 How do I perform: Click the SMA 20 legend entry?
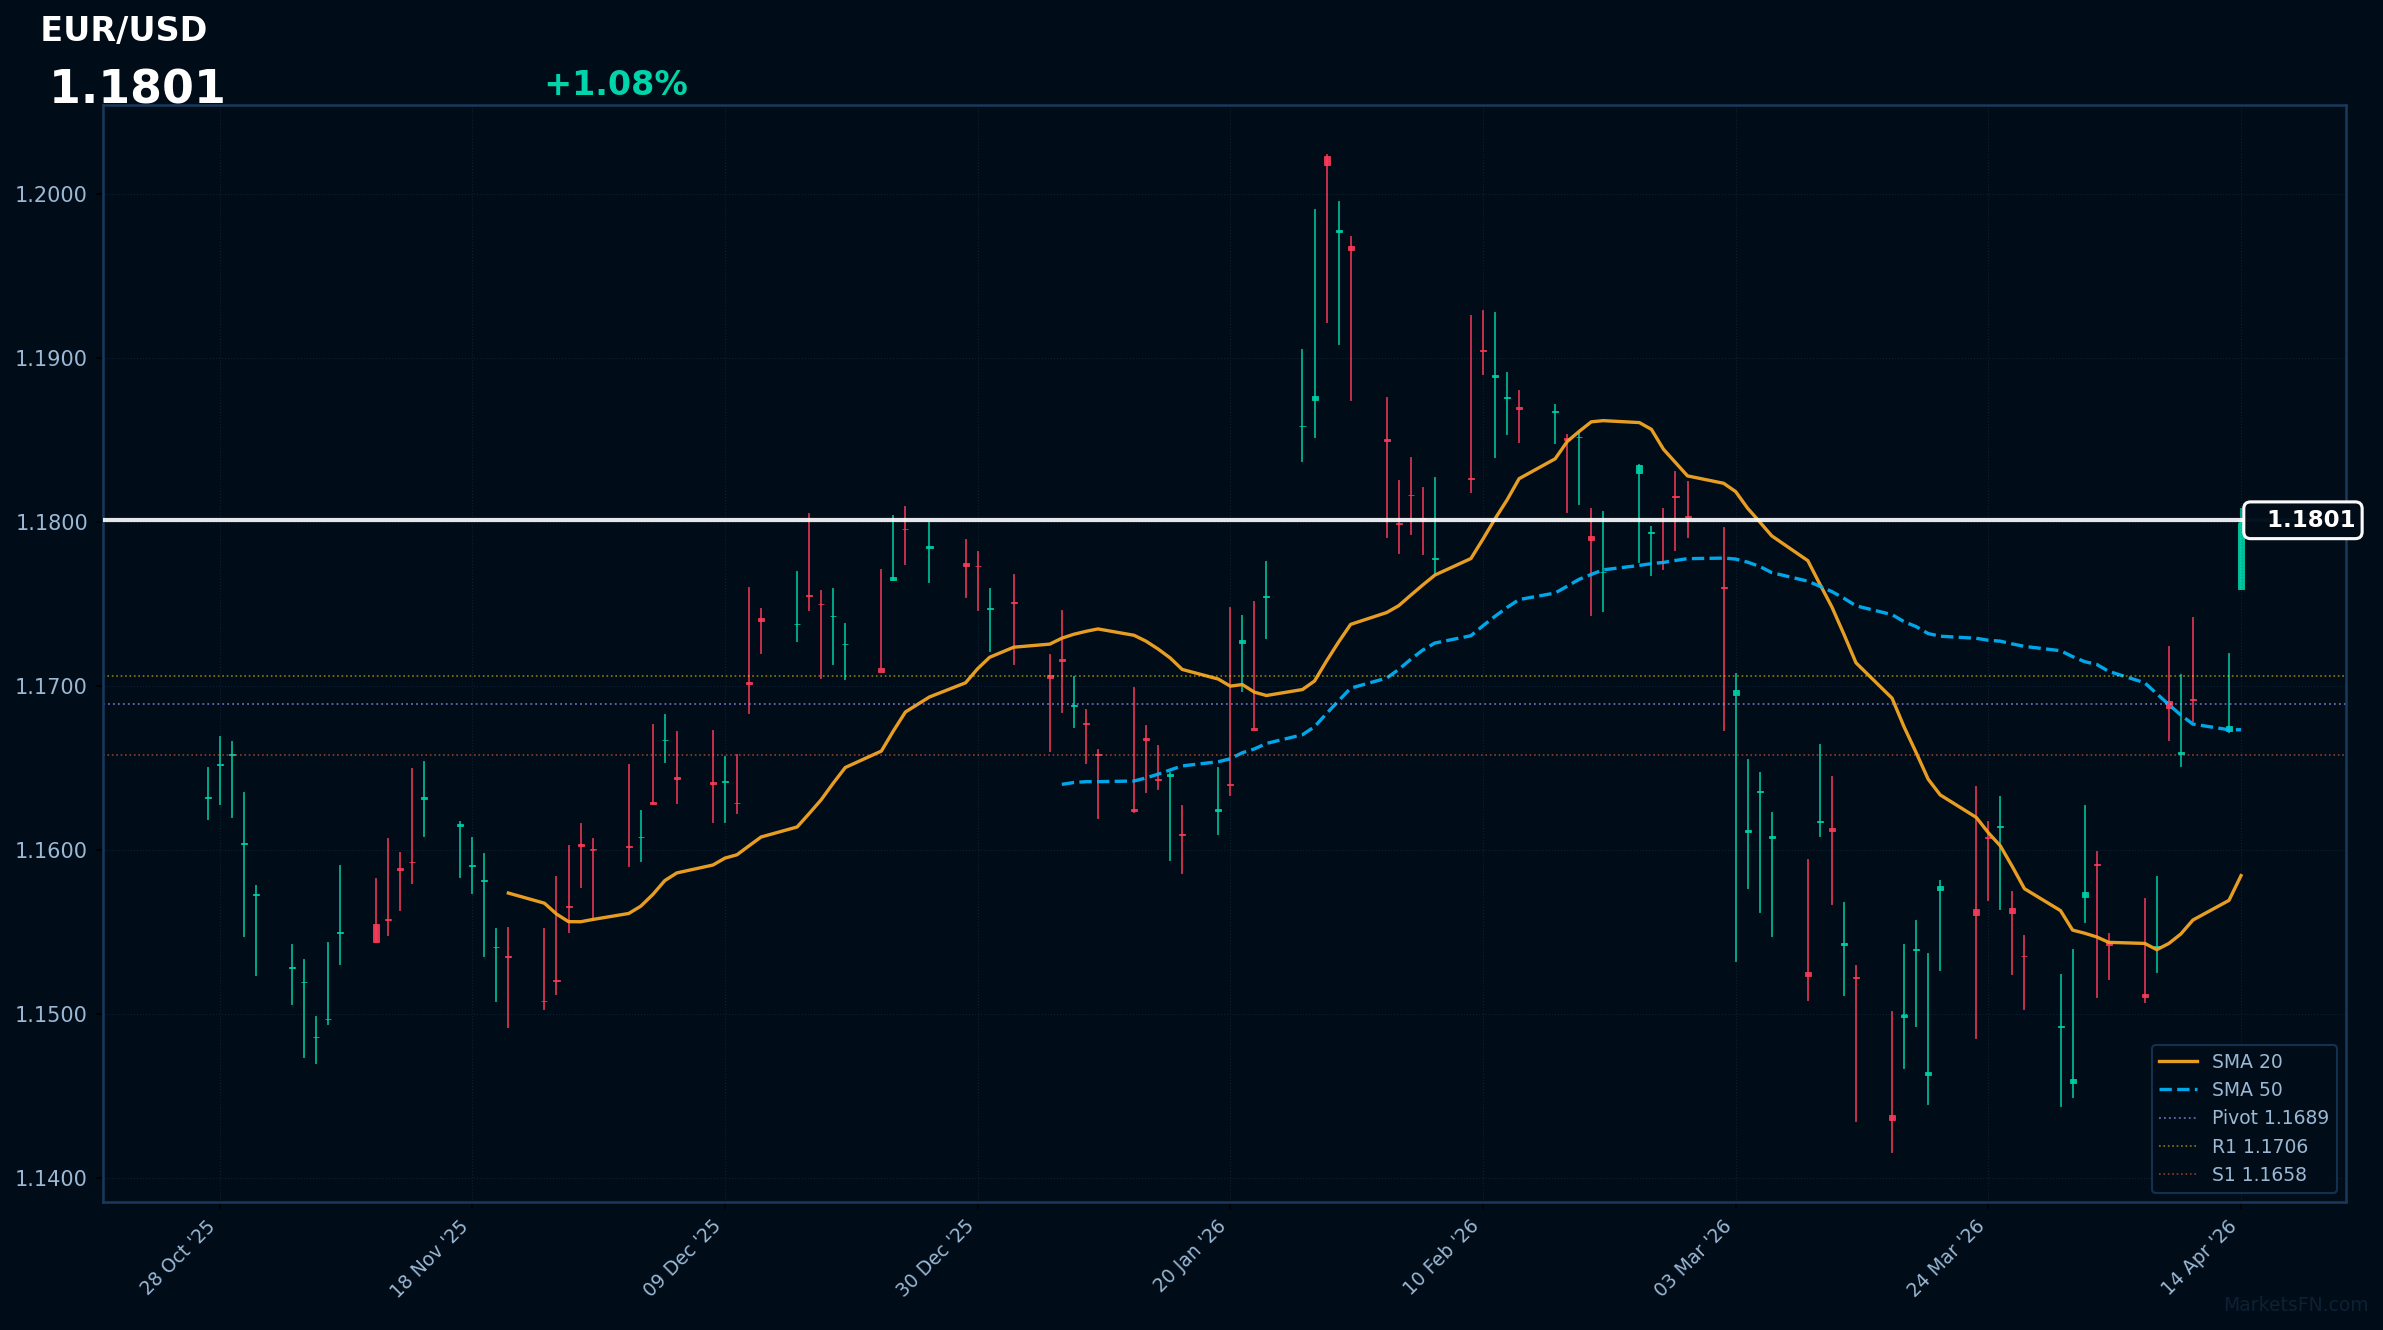tap(2220, 1062)
